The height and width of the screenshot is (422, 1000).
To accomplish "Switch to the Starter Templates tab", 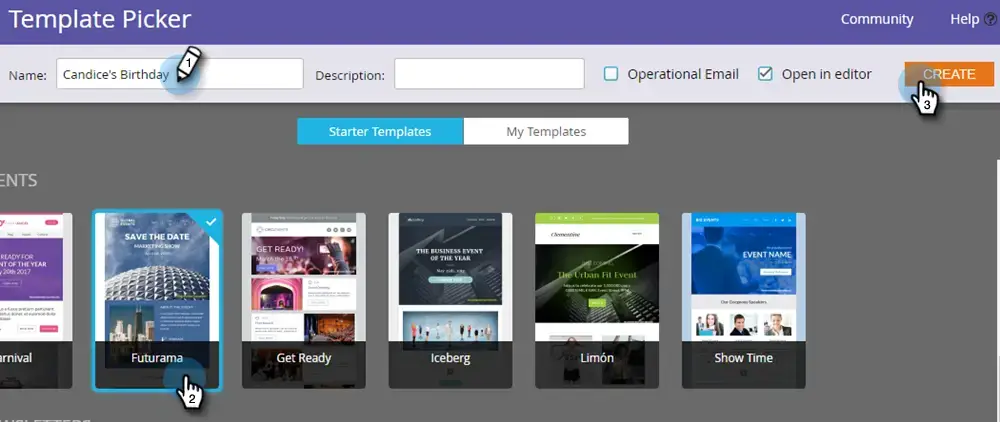I will 380,131.
